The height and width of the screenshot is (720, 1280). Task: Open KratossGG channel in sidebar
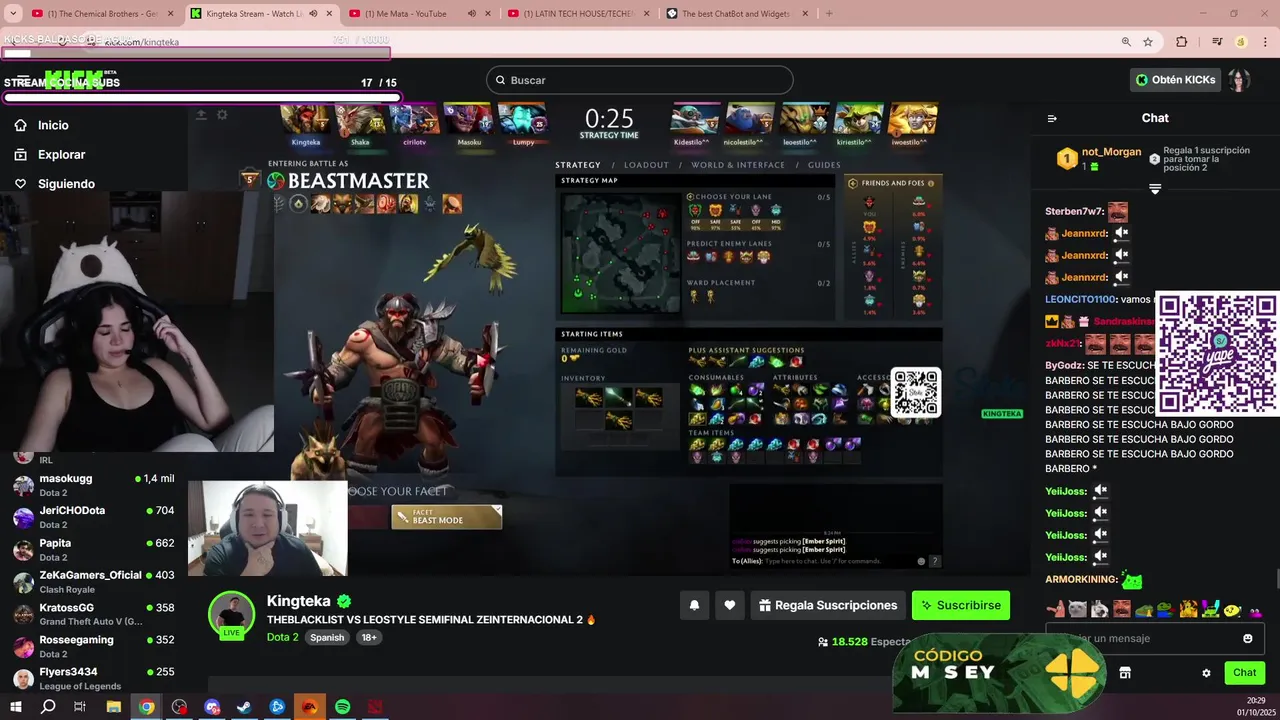coord(94,614)
